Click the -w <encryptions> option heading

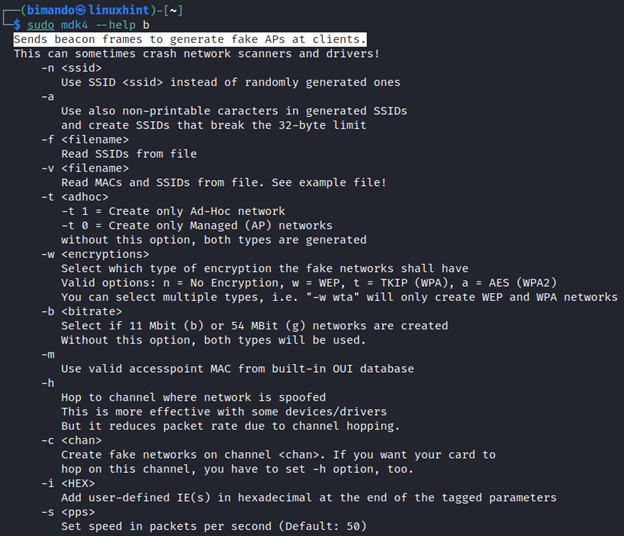(x=95, y=254)
